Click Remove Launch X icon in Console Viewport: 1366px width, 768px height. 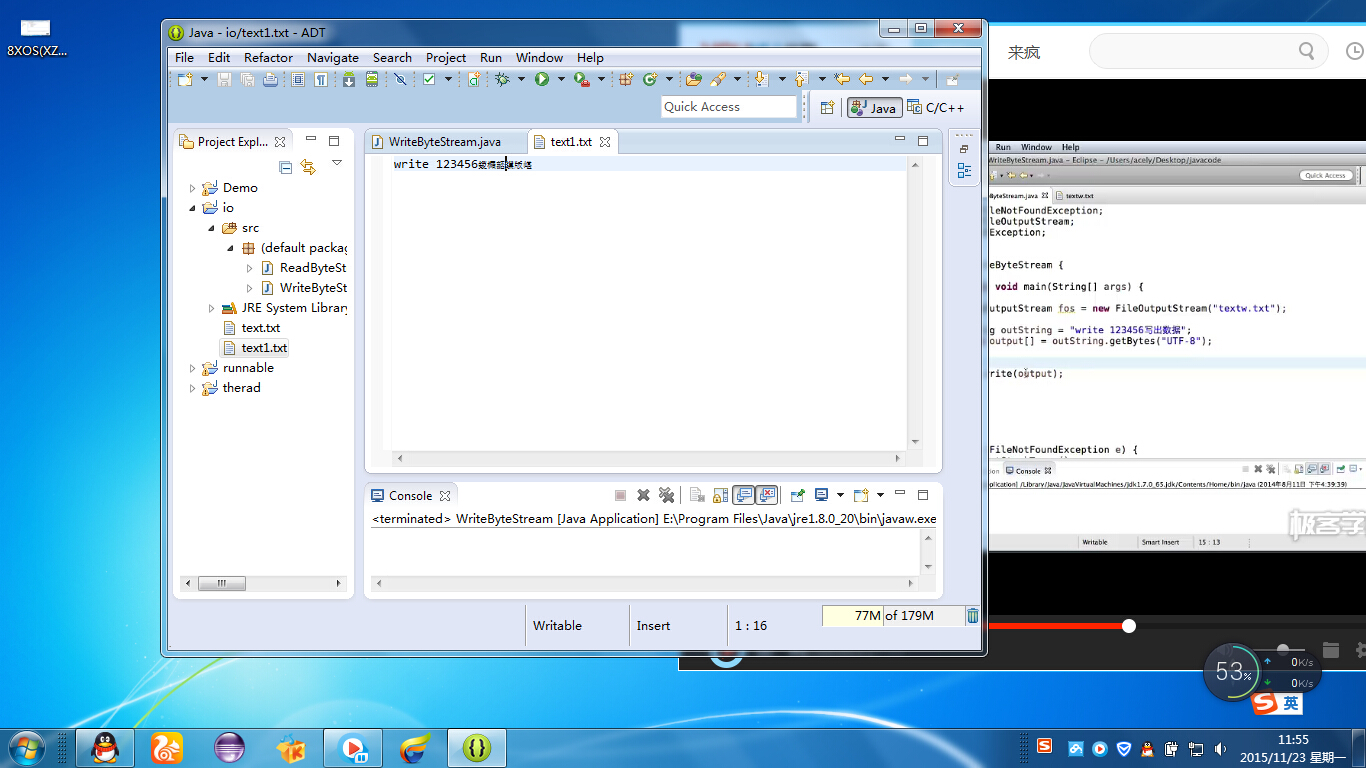[644, 495]
